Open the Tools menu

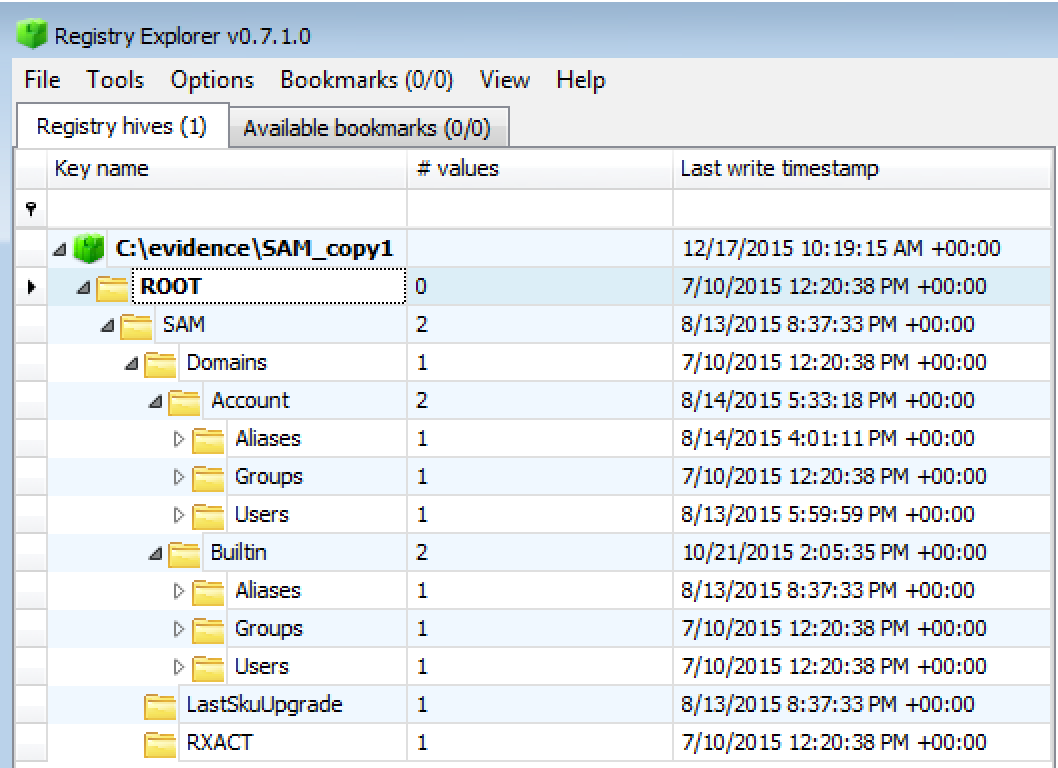click(x=115, y=80)
